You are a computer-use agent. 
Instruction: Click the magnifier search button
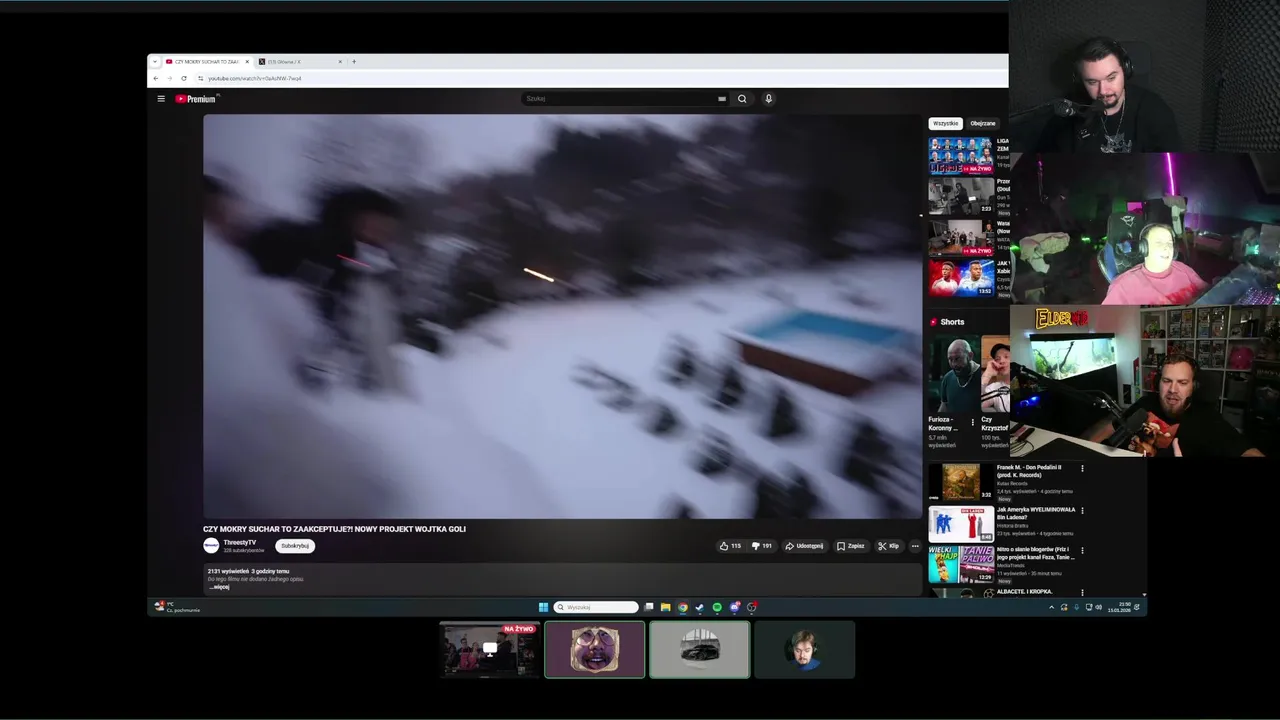[742, 99]
